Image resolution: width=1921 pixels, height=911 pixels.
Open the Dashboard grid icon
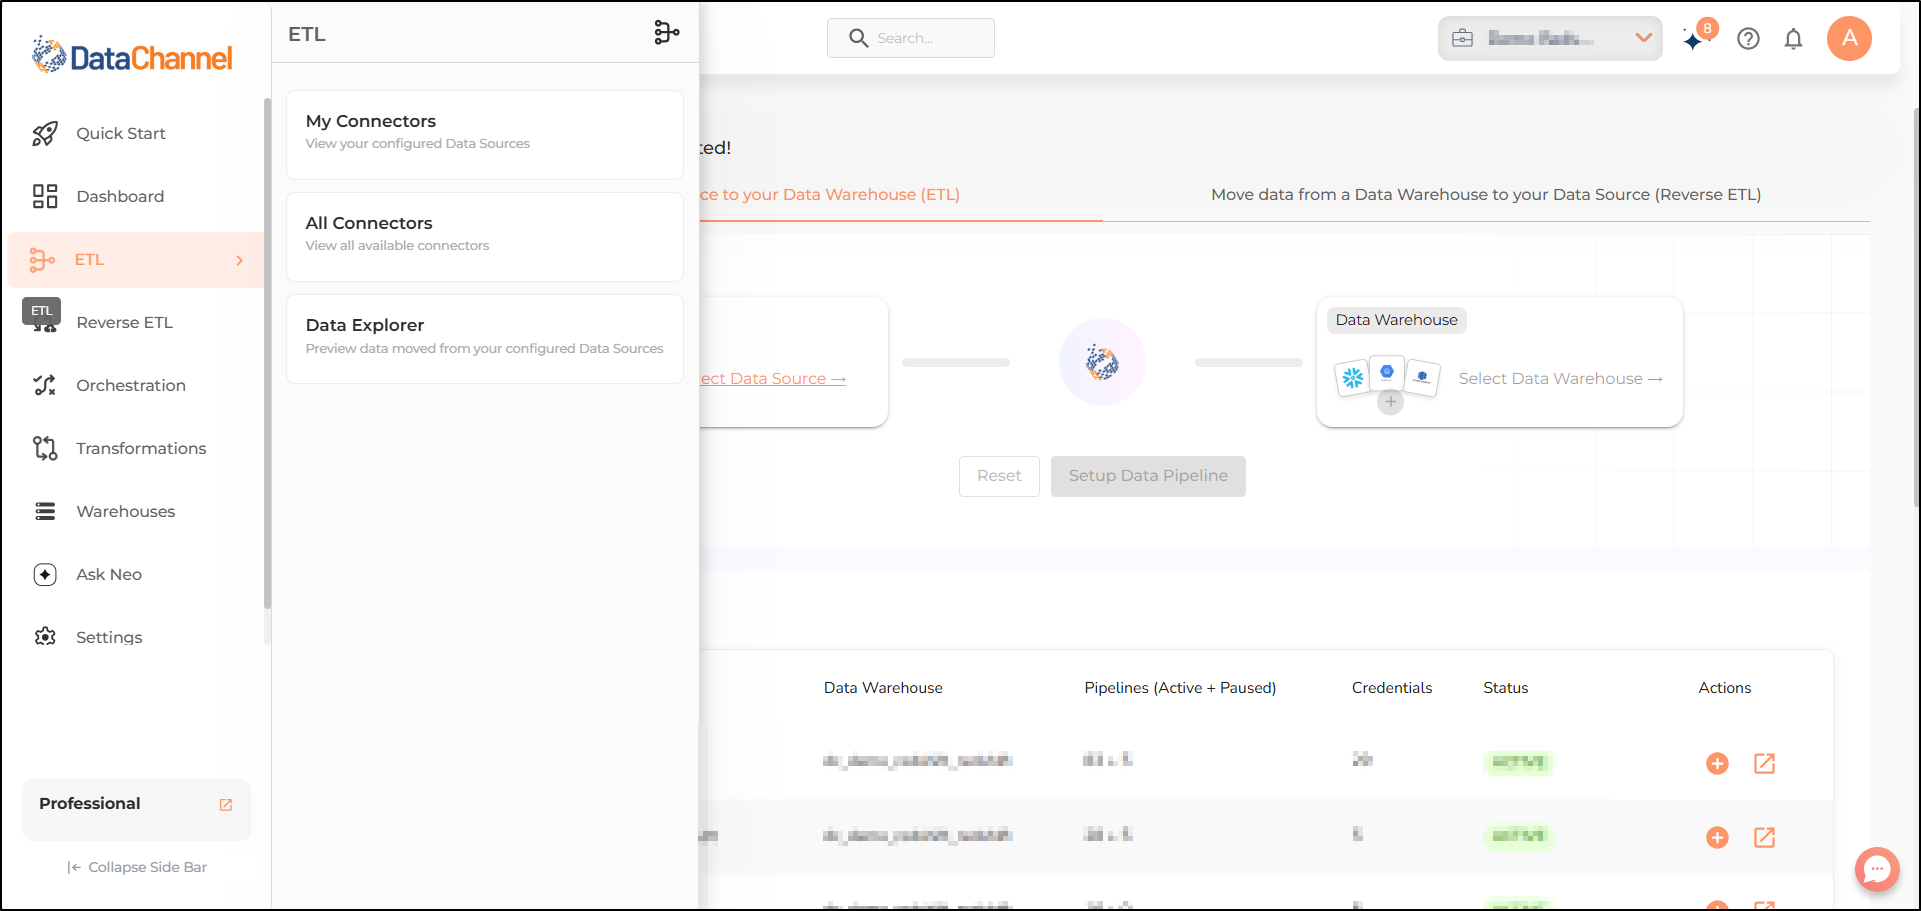pos(45,196)
